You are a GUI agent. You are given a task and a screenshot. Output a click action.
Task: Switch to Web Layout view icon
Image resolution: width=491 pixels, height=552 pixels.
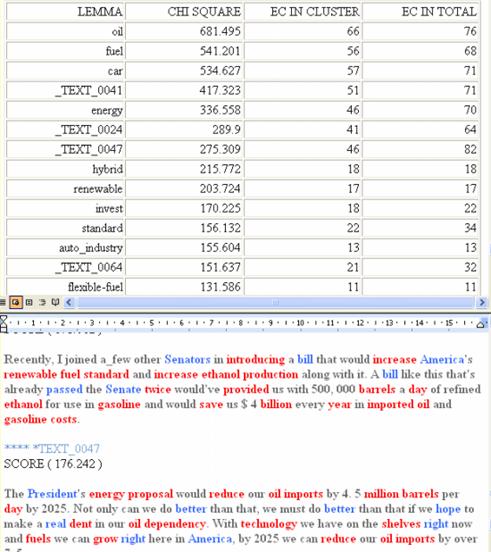point(15,302)
